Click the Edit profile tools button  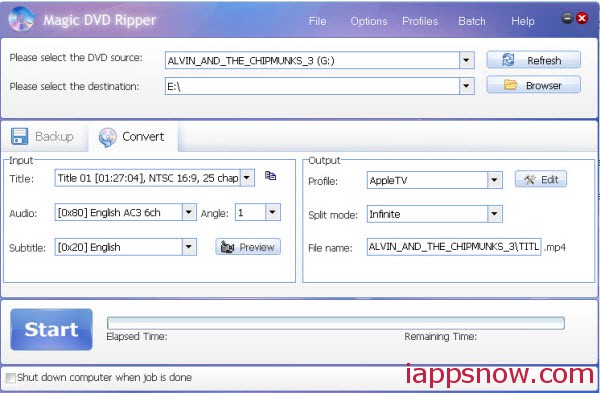541,179
